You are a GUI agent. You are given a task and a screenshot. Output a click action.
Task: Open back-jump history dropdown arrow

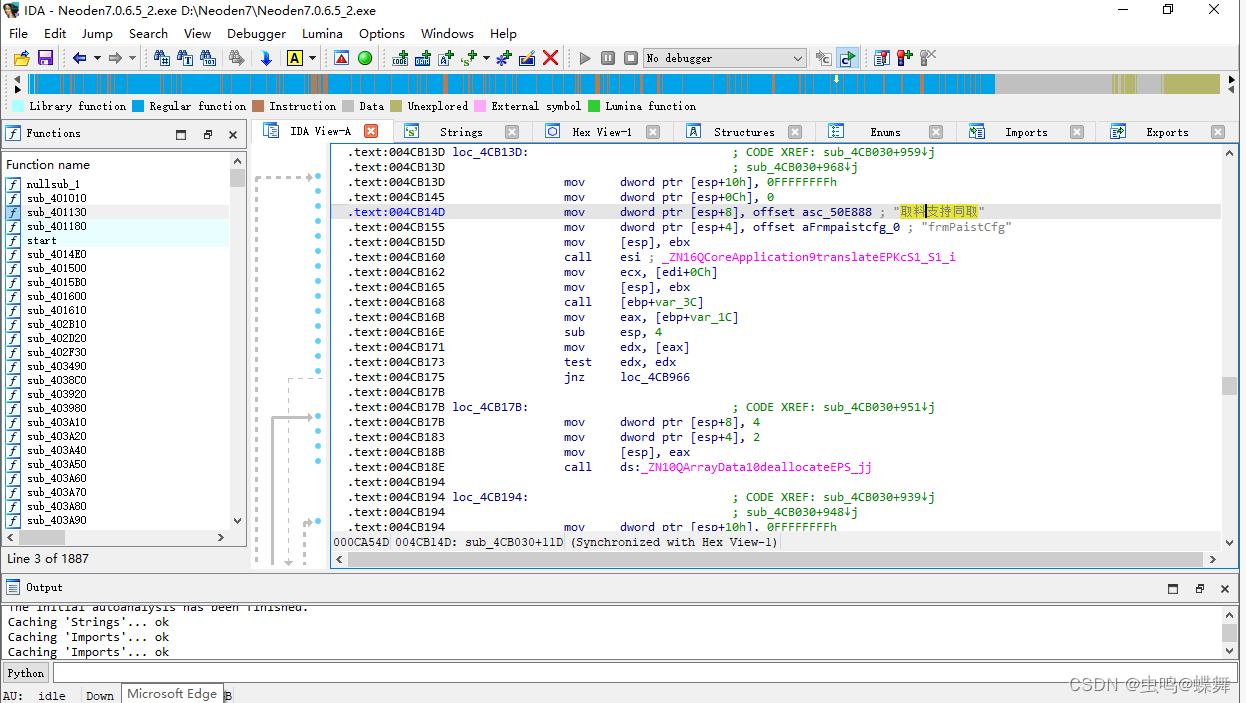(x=97, y=58)
